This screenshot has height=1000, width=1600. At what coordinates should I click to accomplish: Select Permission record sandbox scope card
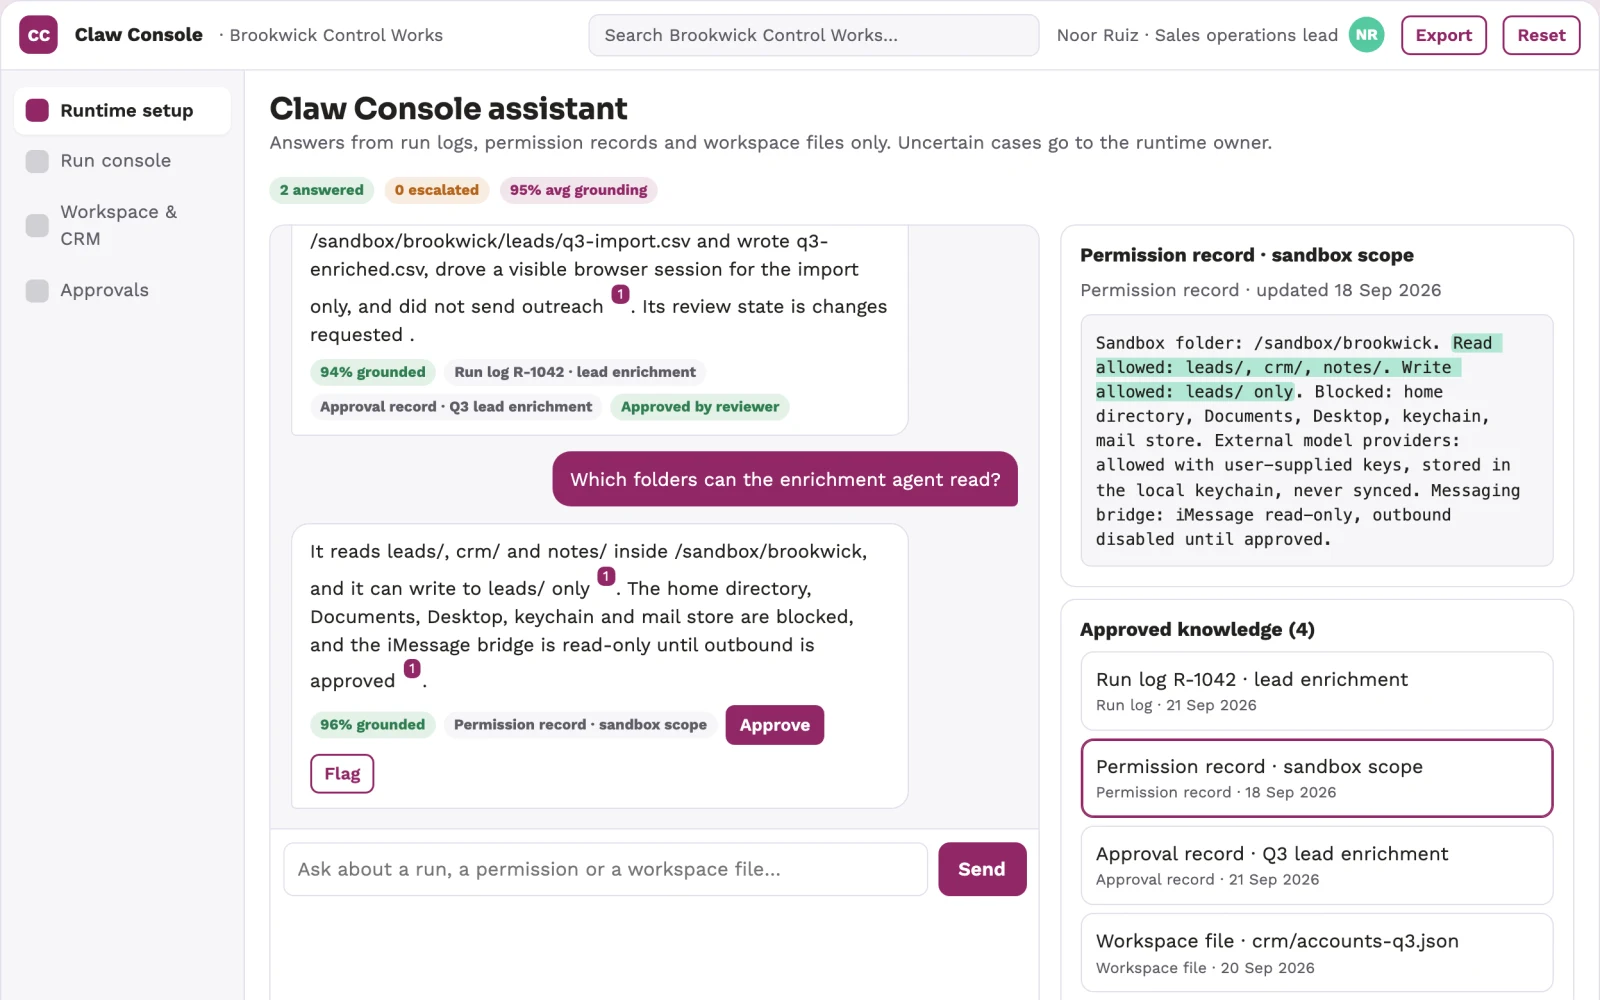click(1316, 778)
